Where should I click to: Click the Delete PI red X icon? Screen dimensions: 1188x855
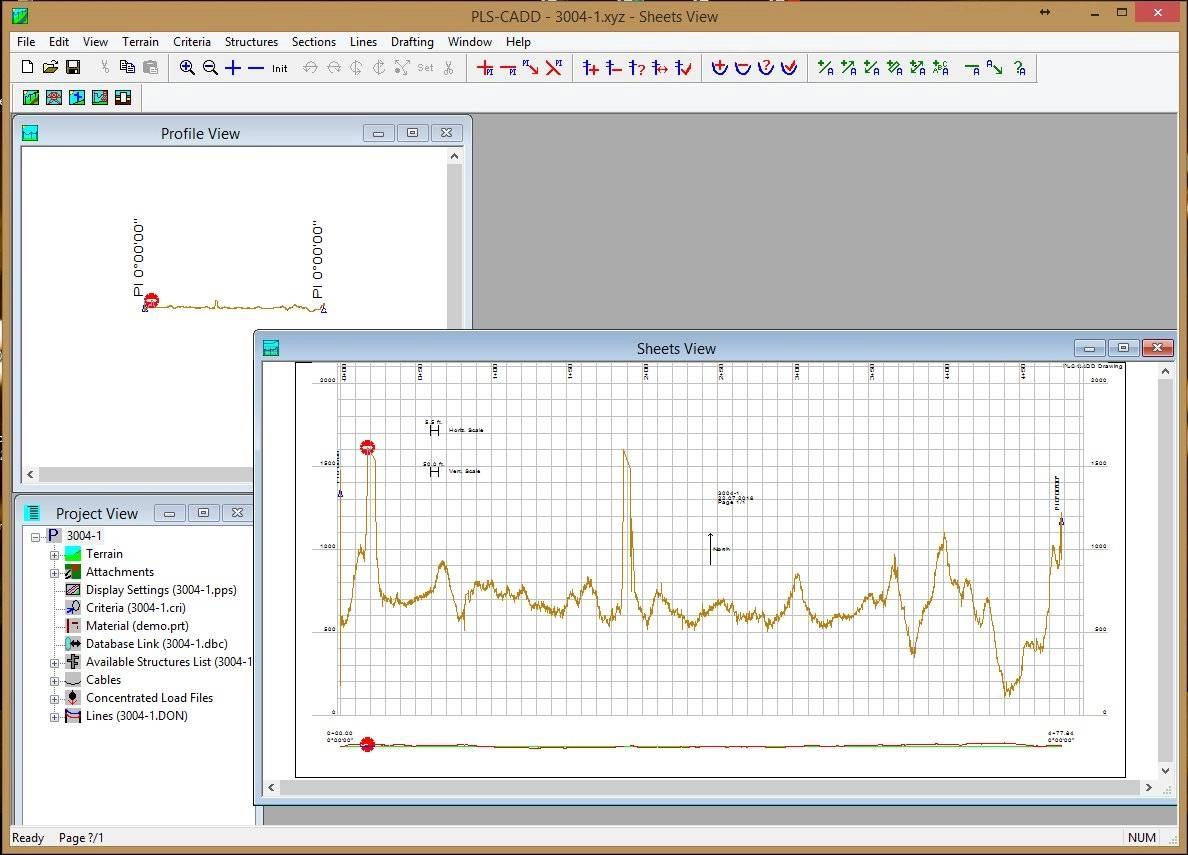pyautogui.click(x=554, y=67)
